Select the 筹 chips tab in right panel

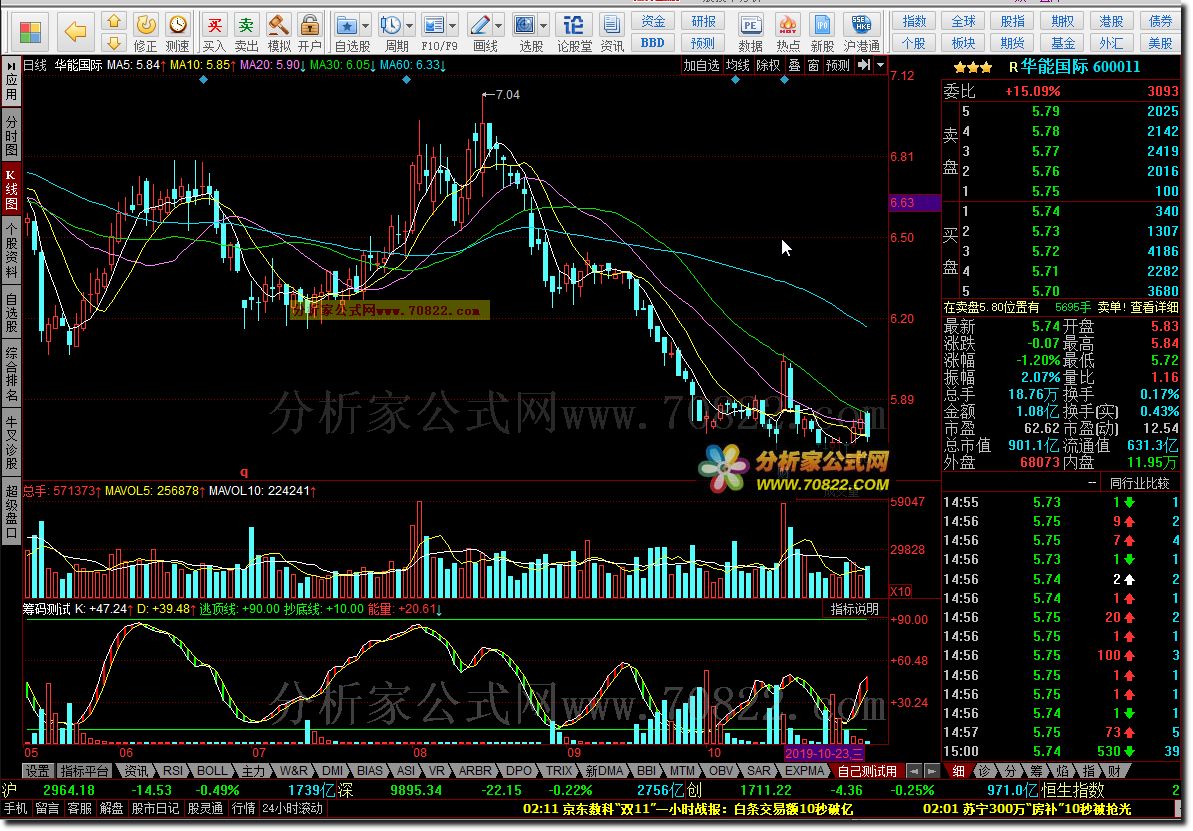click(x=1036, y=771)
